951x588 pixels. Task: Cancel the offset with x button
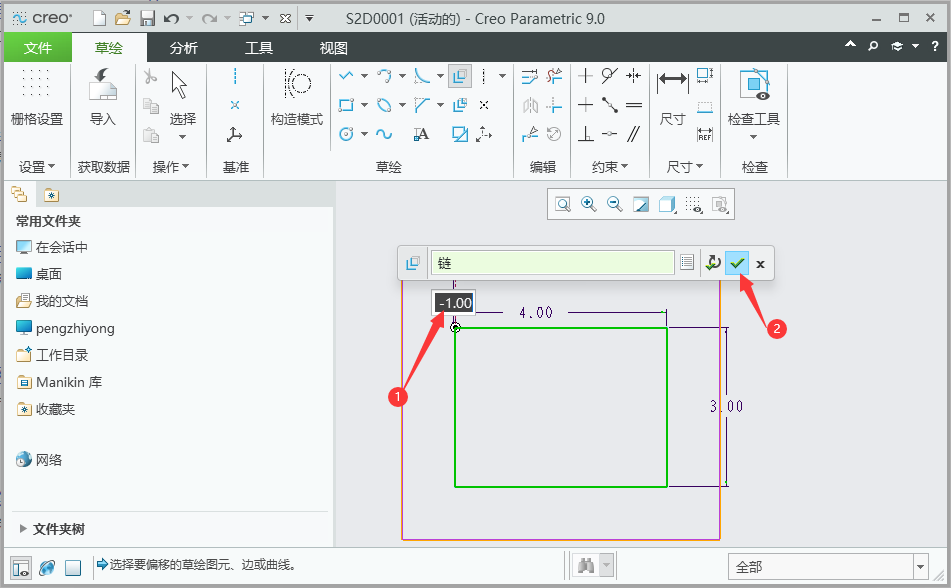point(761,263)
